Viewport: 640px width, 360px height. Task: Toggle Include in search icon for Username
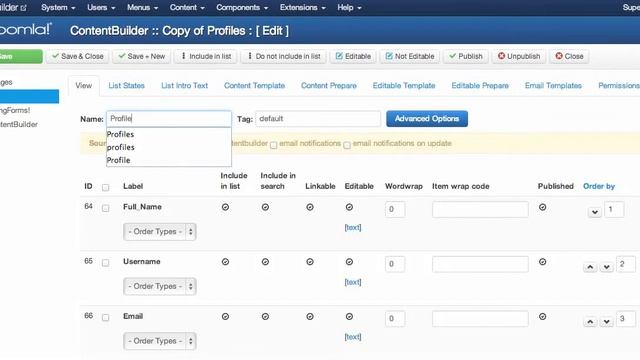tap(265, 262)
